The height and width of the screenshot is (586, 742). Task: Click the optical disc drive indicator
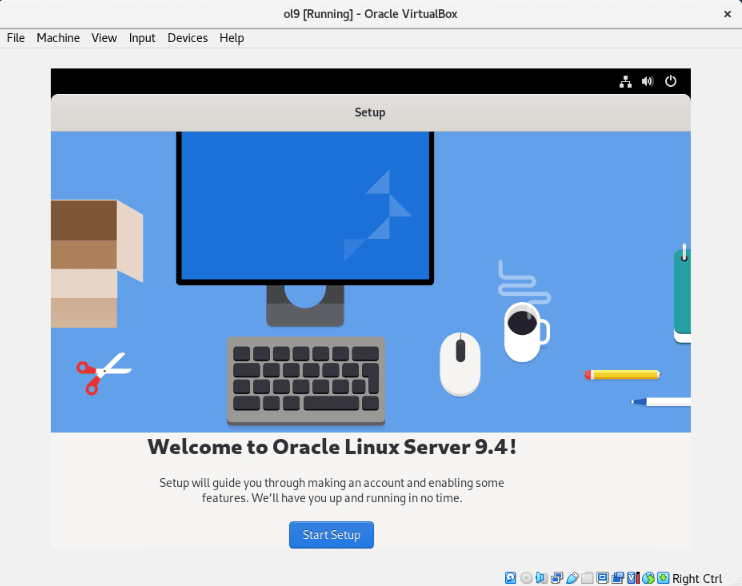(x=526, y=578)
